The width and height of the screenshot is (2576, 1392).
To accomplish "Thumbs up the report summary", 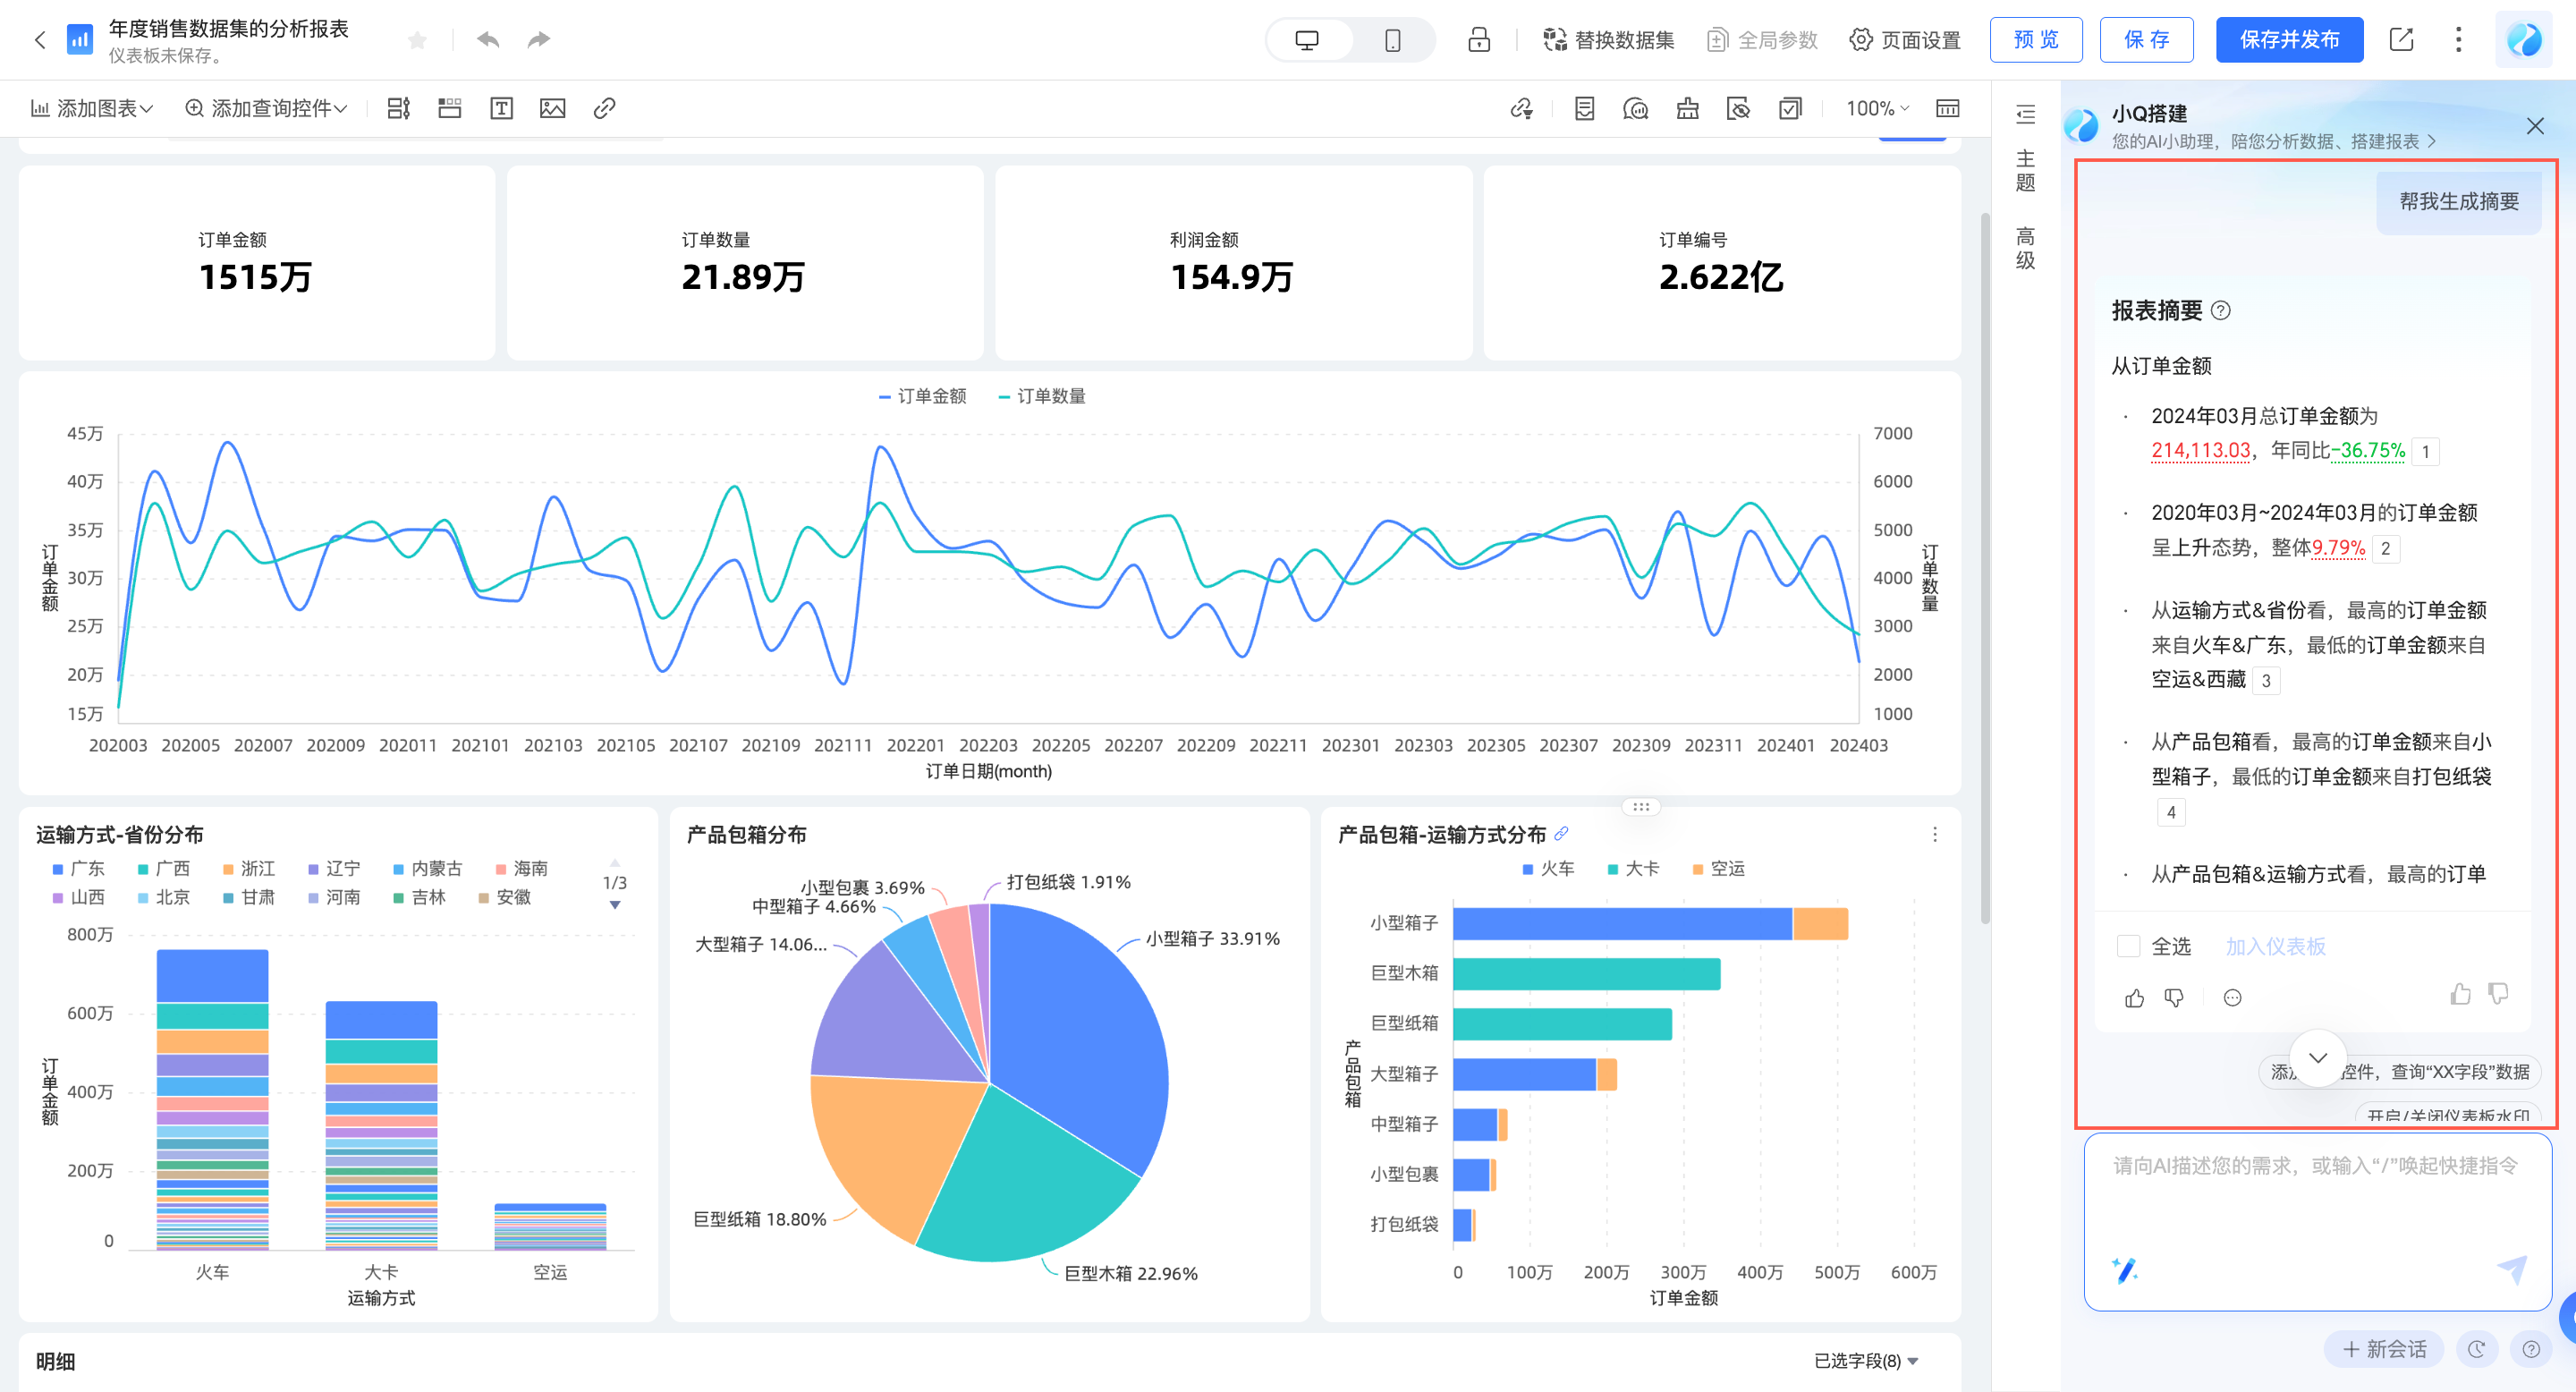I will [x=2135, y=997].
